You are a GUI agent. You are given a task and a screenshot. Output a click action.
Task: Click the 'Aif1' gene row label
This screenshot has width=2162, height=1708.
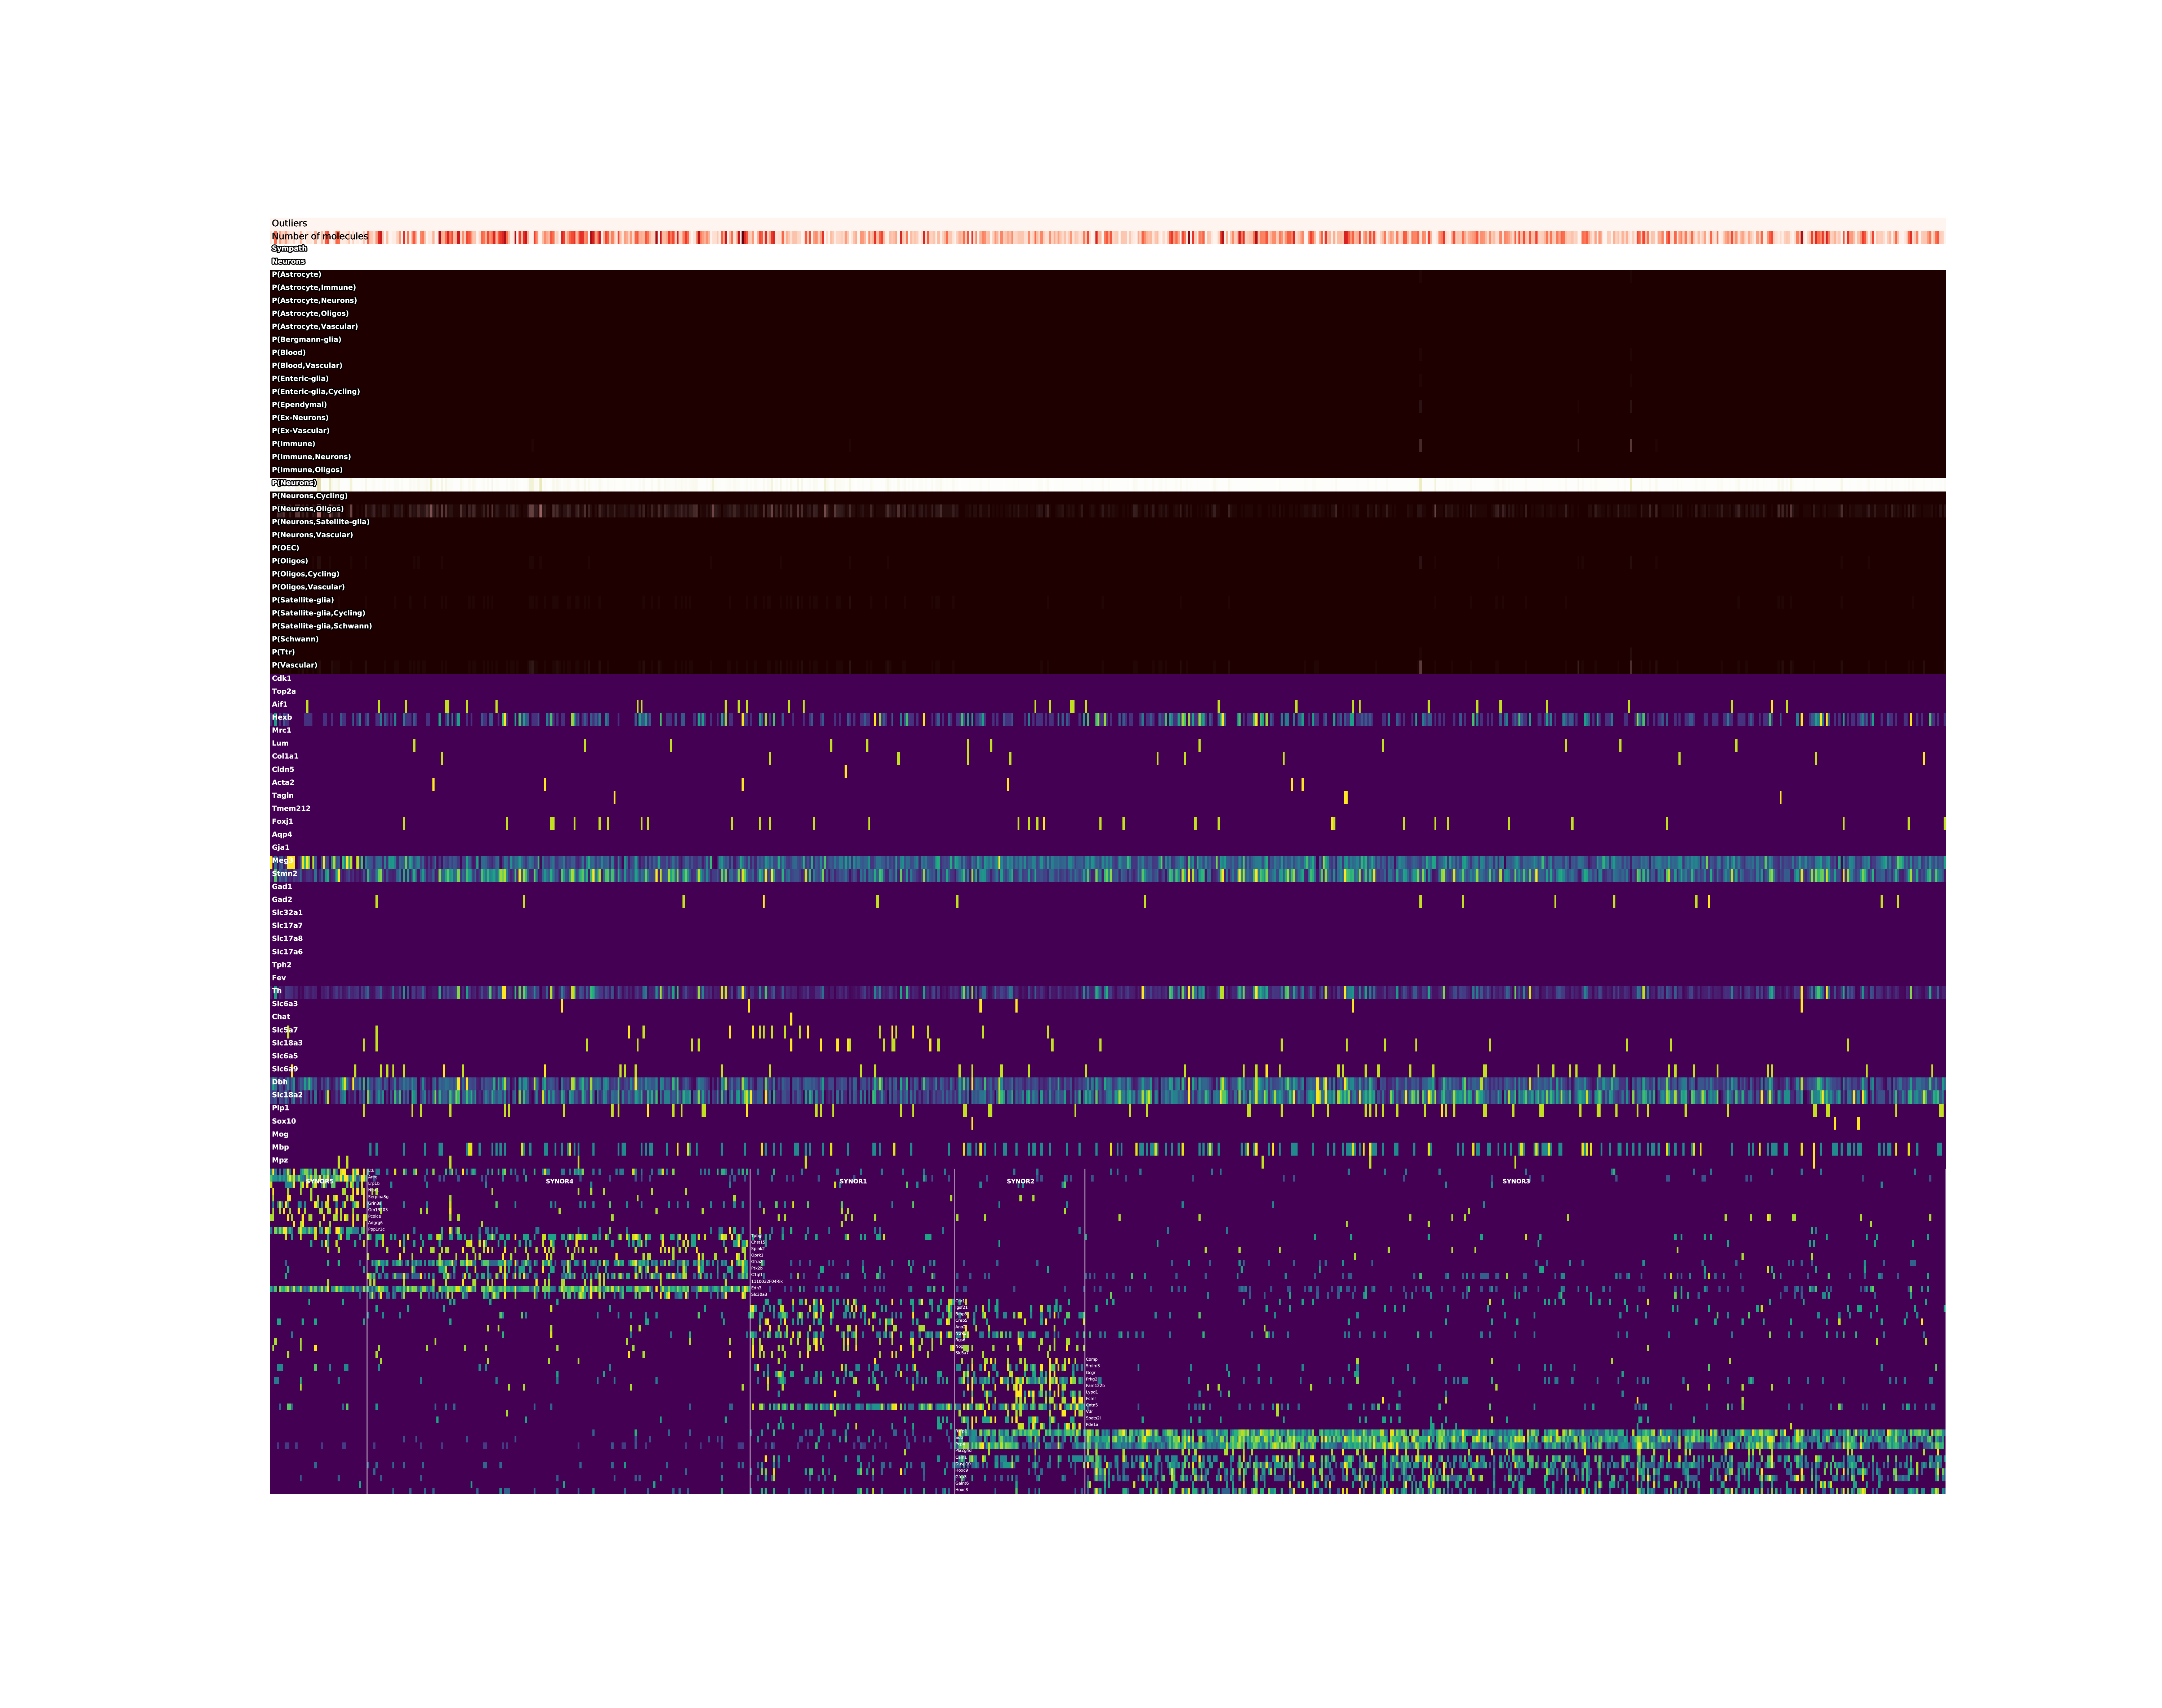[280, 704]
